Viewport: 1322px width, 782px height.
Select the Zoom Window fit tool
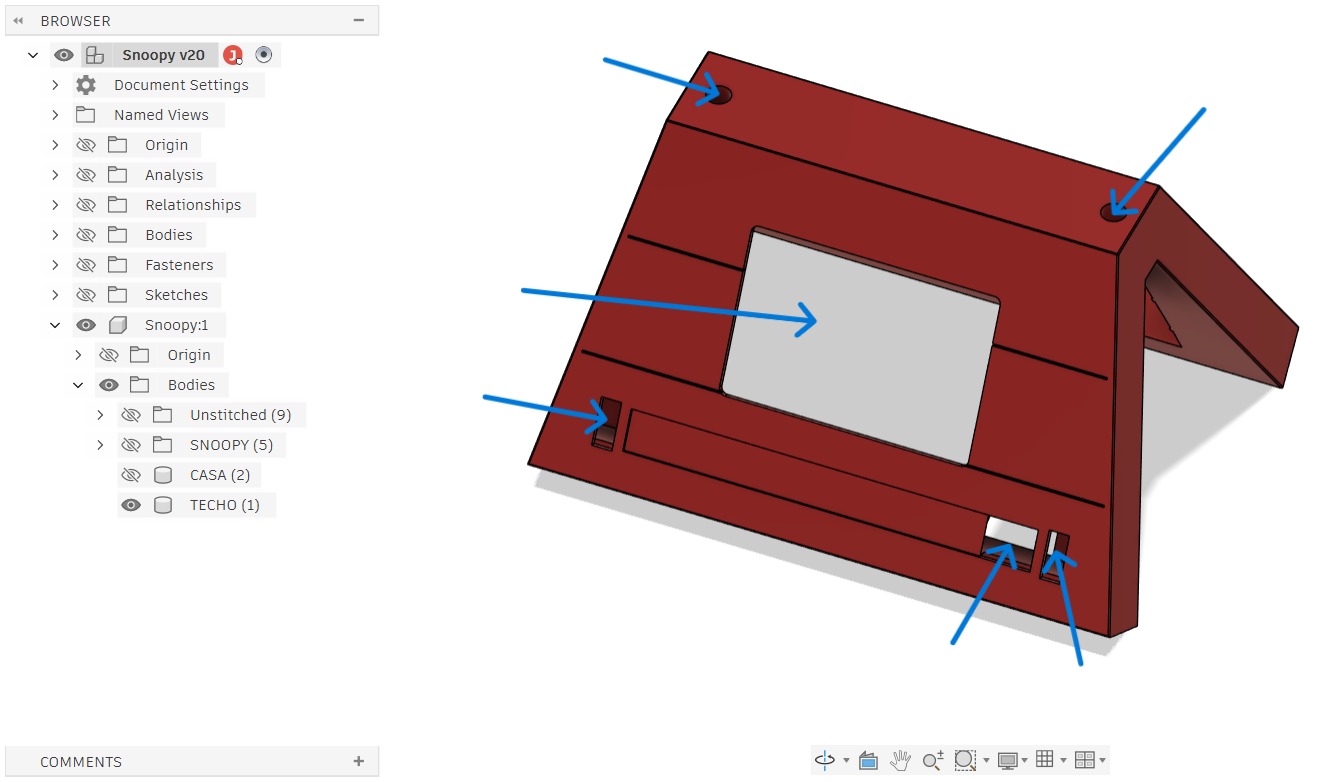coord(964,761)
